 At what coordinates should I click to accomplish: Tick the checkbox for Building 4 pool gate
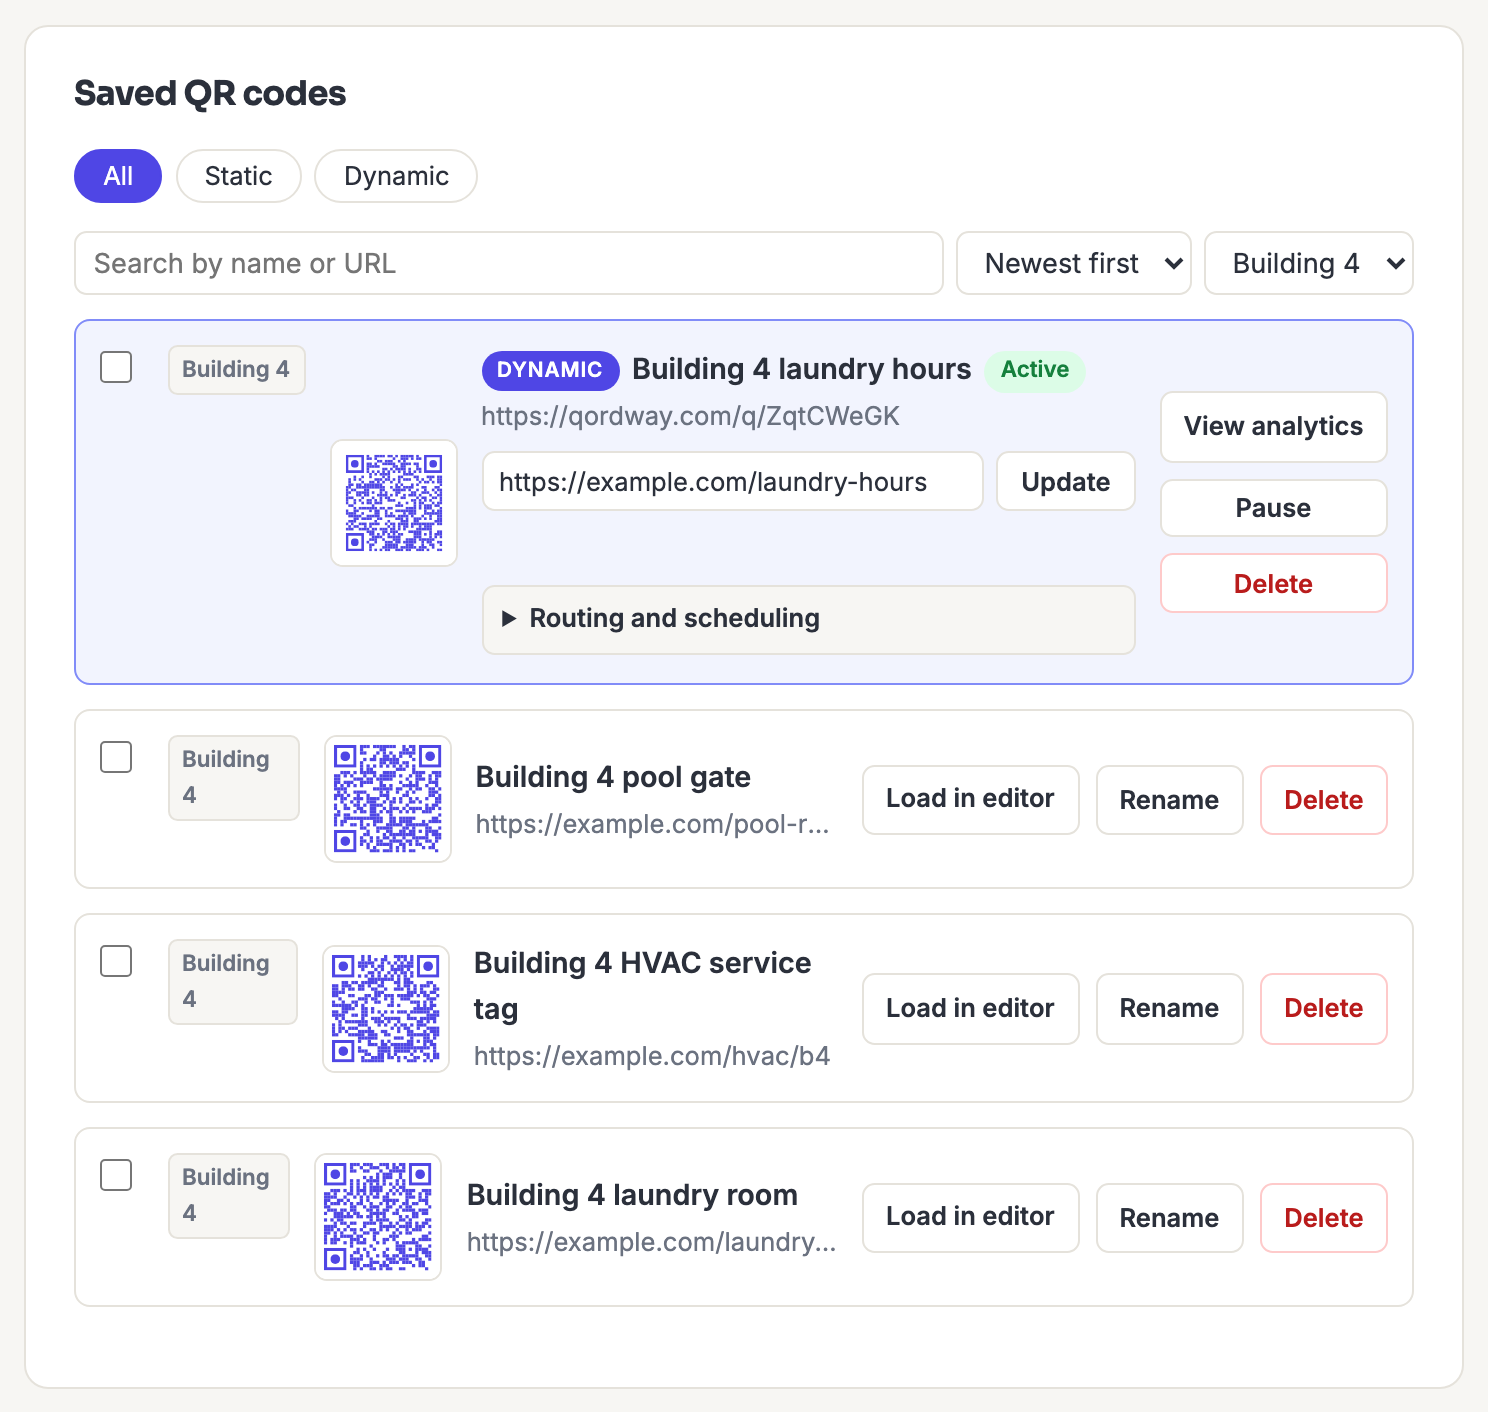pos(116,757)
